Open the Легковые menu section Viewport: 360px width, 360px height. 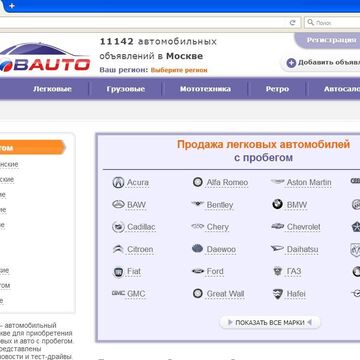(x=52, y=89)
